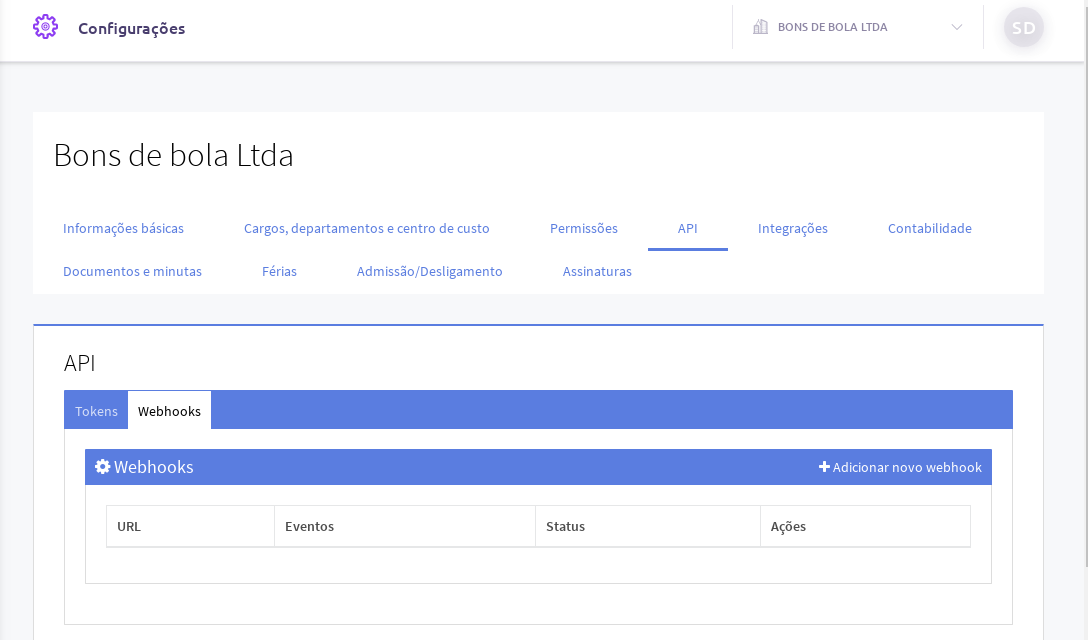Open the Informações básicas tab
Image resolution: width=1088 pixels, height=640 pixels.
pos(124,228)
